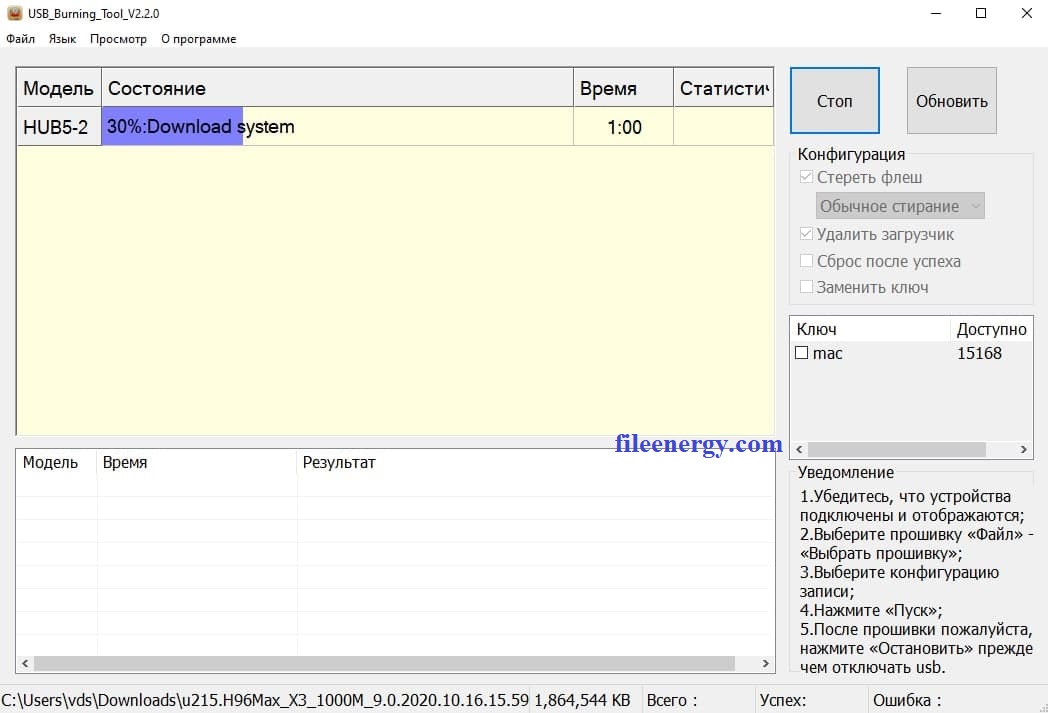This screenshot has width=1048, height=713.
Task: Open the Просмотр menu
Action: (x=118, y=39)
